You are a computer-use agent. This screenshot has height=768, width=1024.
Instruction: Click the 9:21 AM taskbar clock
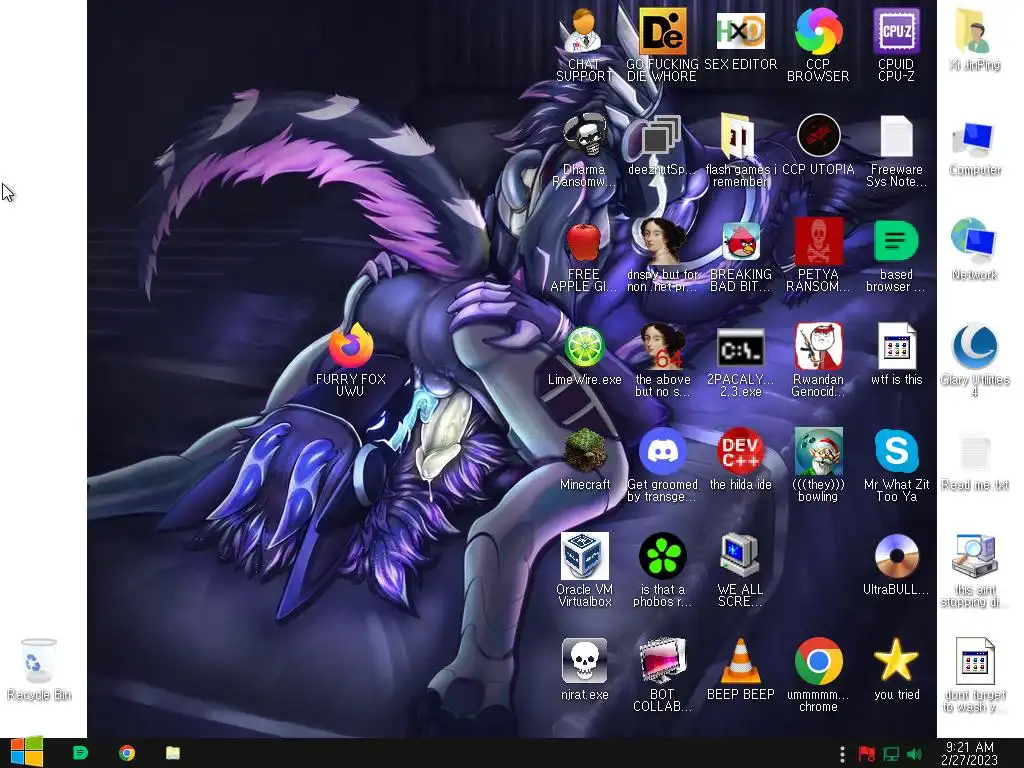pyautogui.click(x=970, y=753)
